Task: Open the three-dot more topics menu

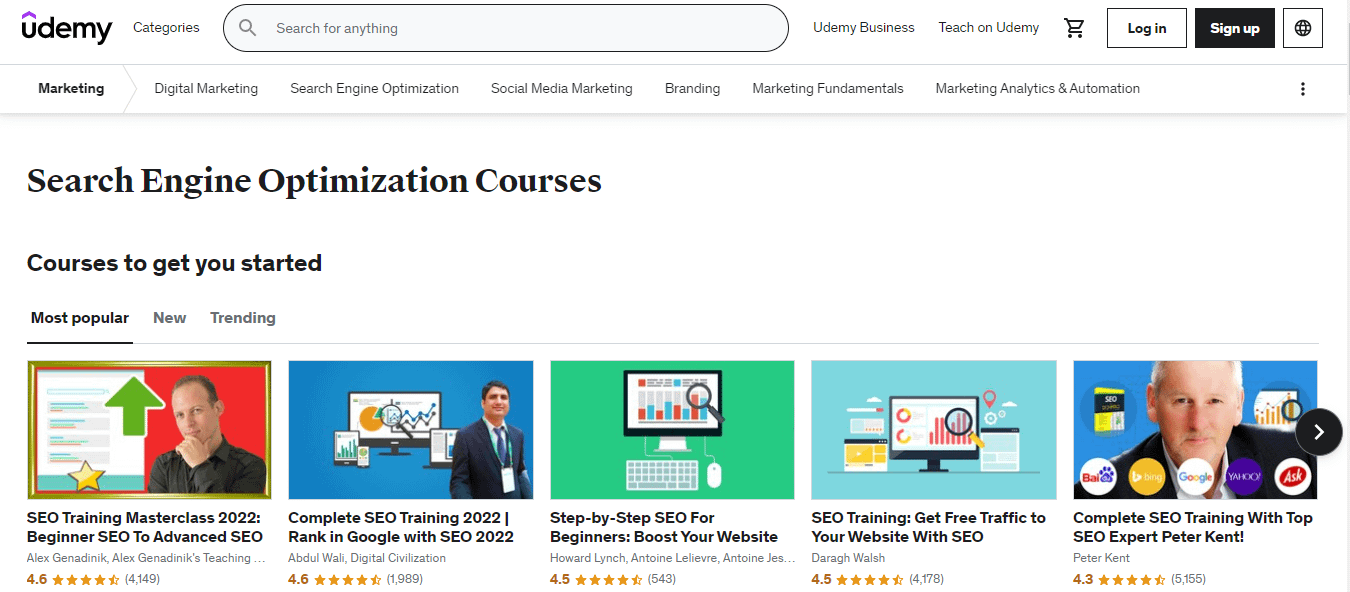Action: (x=1303, y=89)
